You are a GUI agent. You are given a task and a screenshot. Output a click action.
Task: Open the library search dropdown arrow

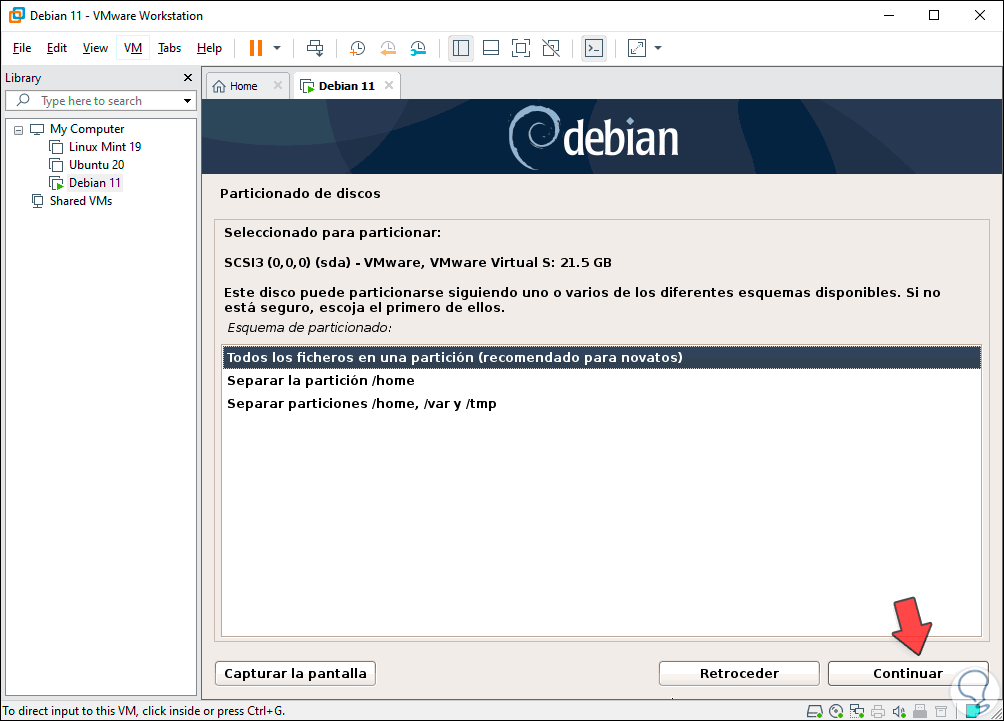(187, 101)
